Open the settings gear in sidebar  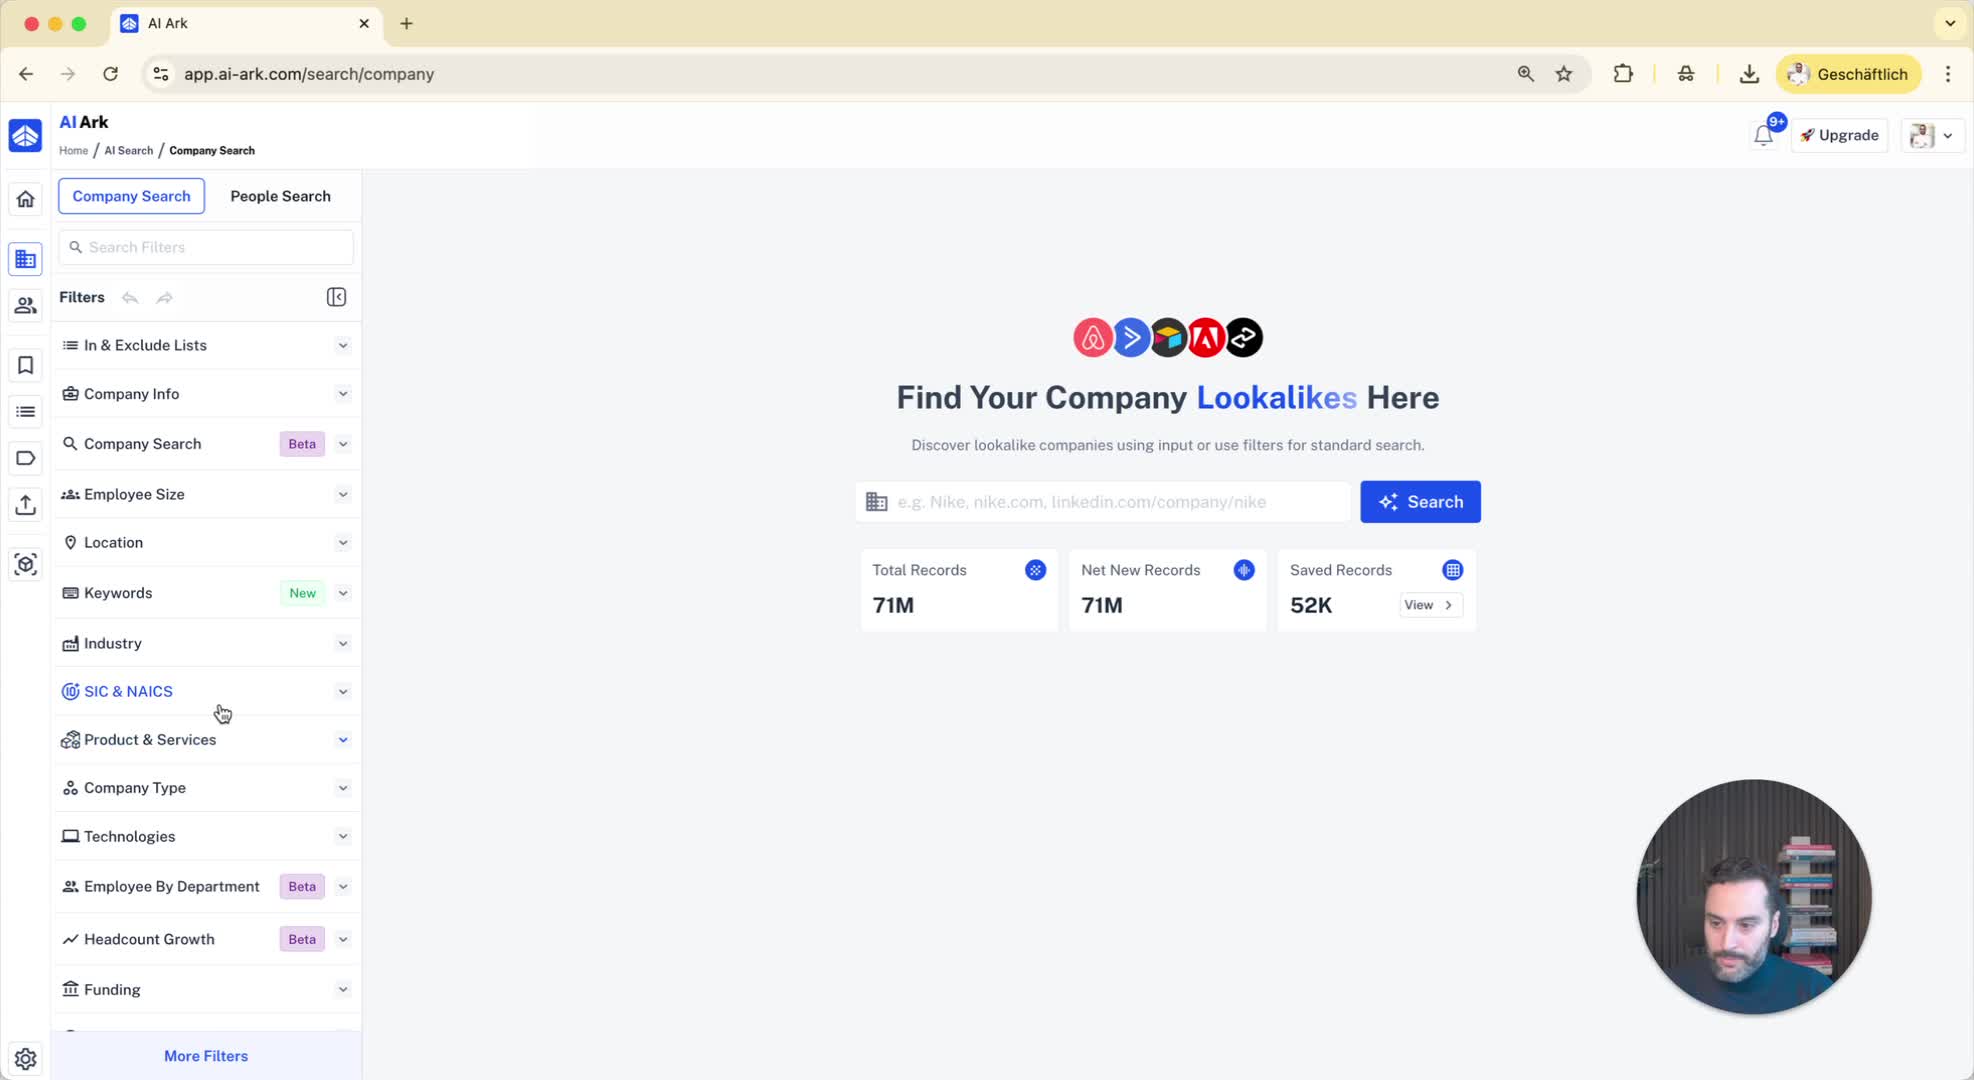pyautogui.click(x=25, y=1058)
